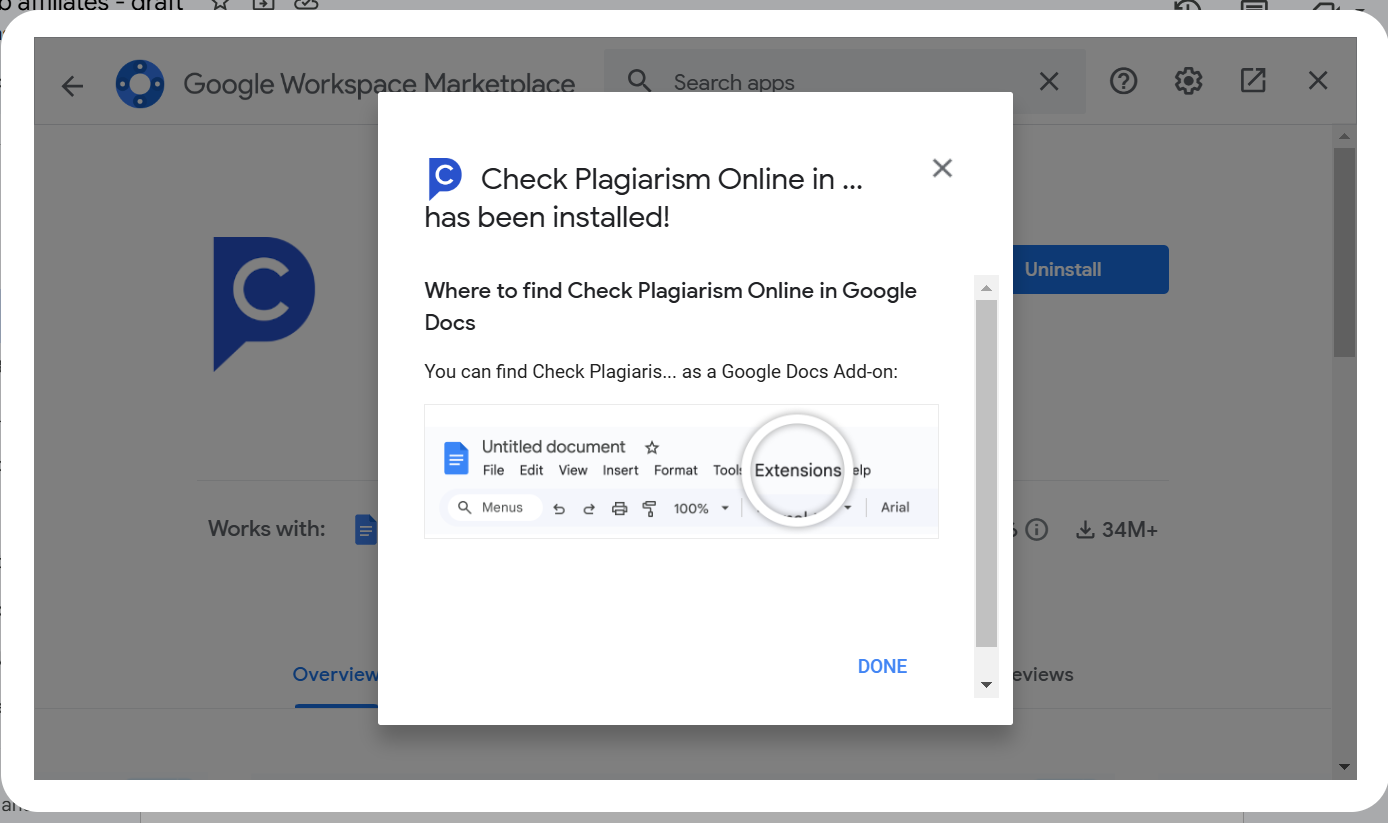Close the Marketplace panel
This screenshot has height=823, width=1388.
pos(1318,81)
